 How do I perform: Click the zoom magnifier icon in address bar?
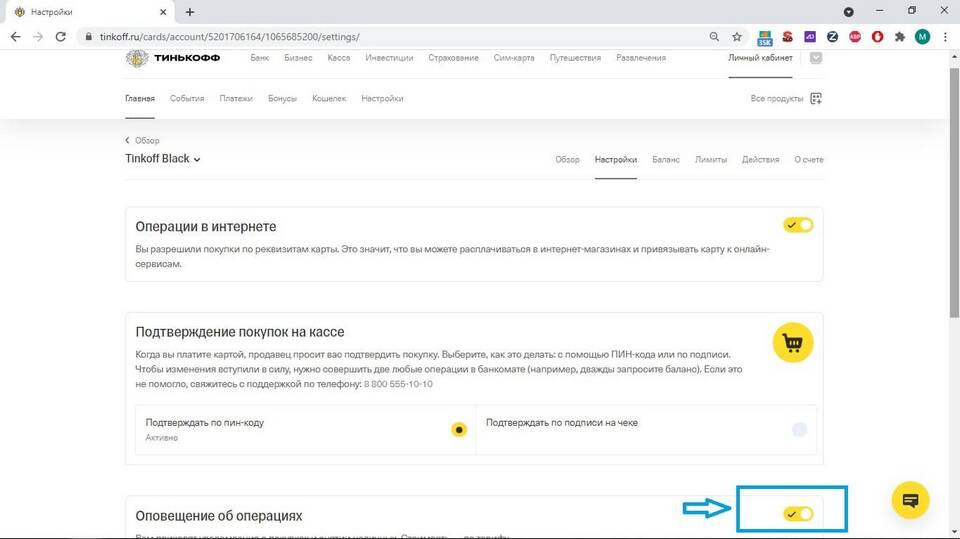pos(714,37)
